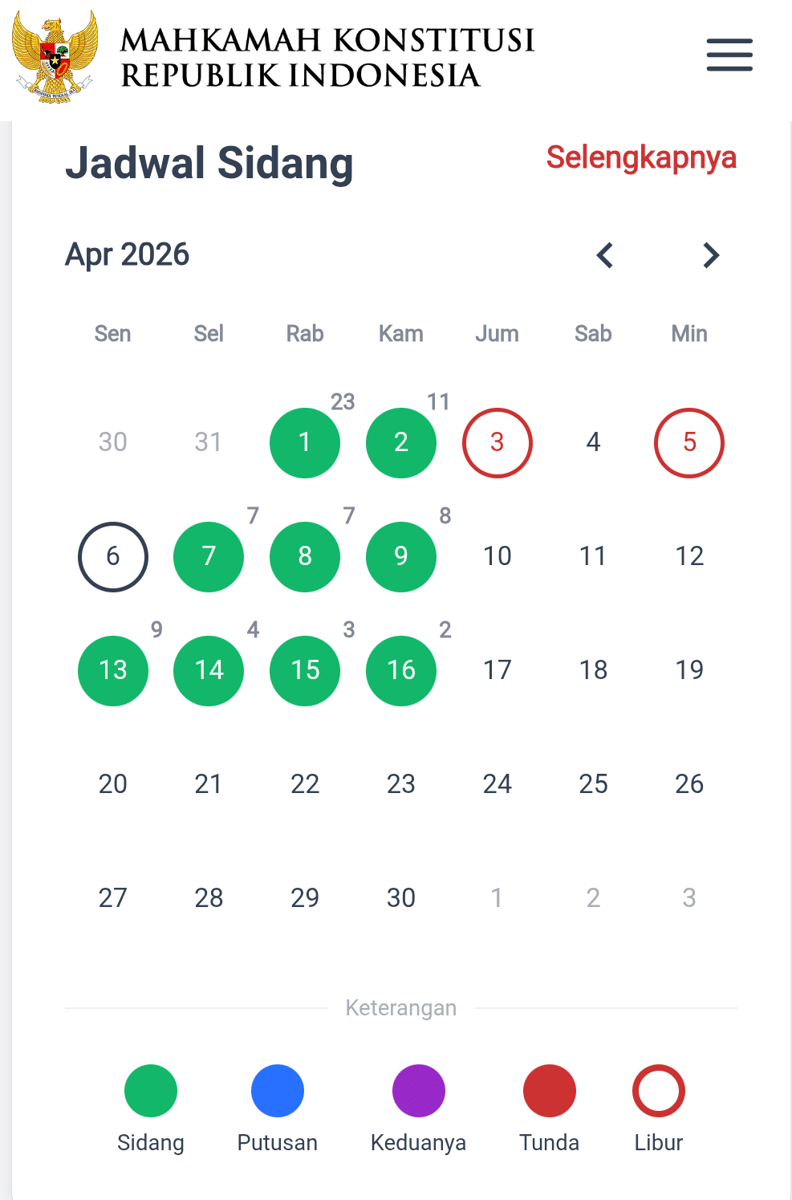Click the red Tunda legend dot

pyautogui.click(x=549, y=1090)
